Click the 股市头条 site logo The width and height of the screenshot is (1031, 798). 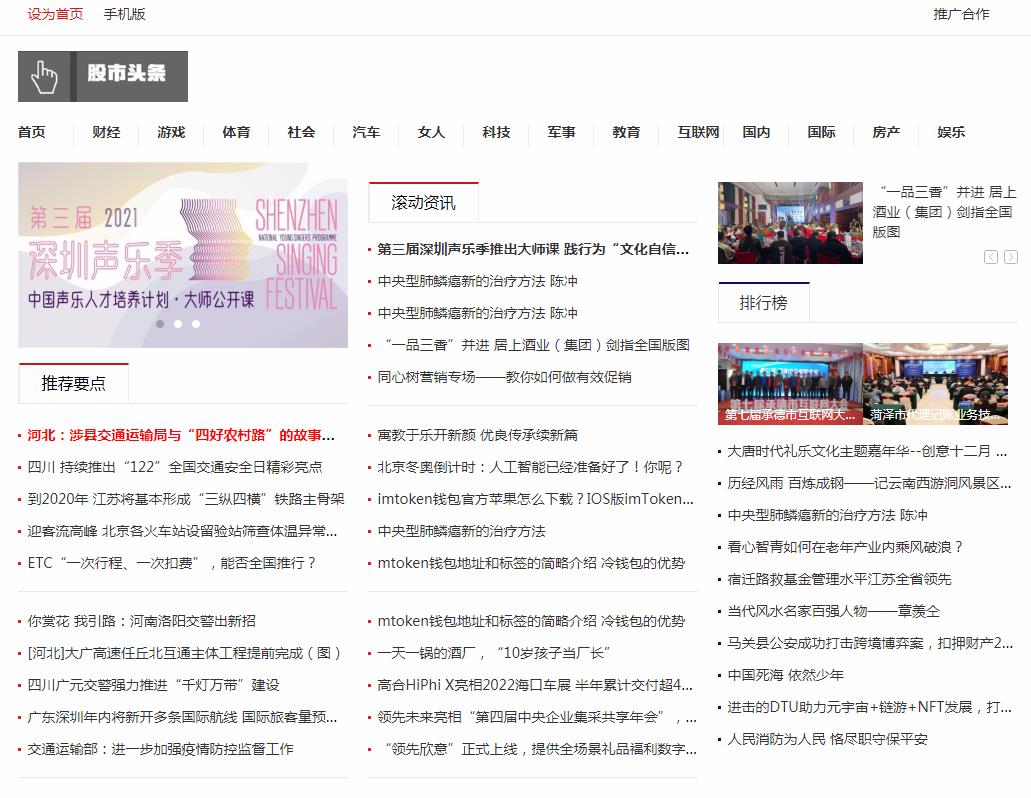(103, 76)
